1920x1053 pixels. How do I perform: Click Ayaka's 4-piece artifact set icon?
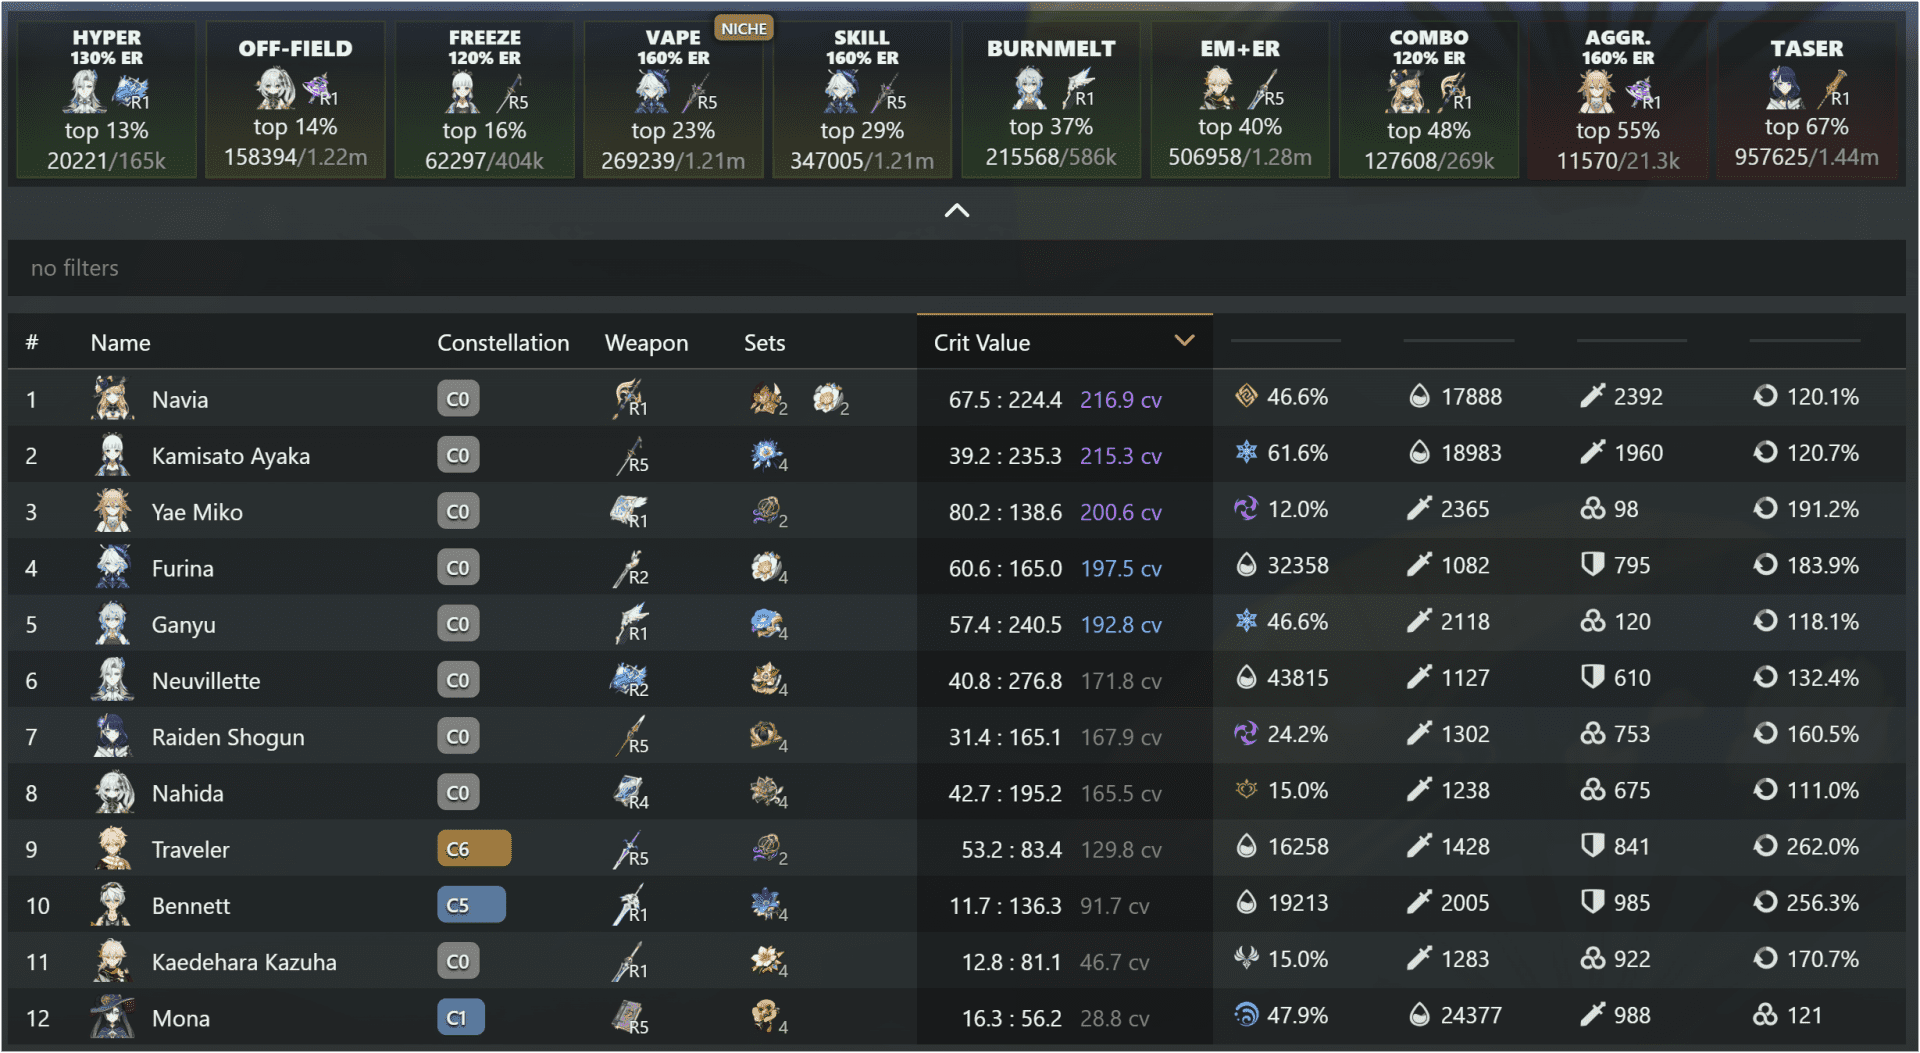click(768, 455)
